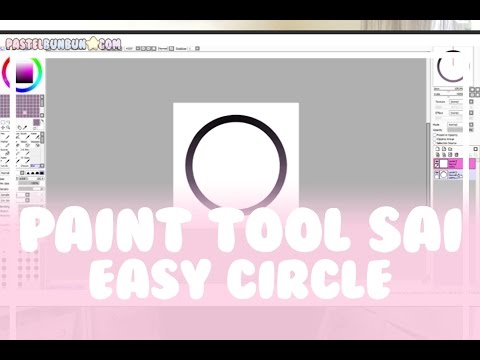
Task: Choose the Pen brush tool
Action: (x=5, y=136)
